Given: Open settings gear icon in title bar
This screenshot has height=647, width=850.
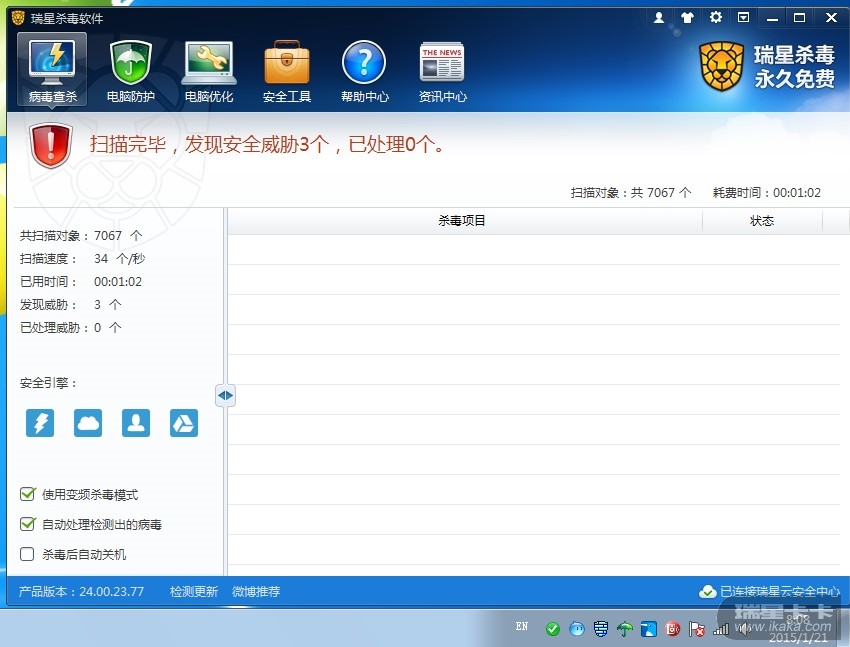Looking at the screenshot, I should [x=716, y=17].
